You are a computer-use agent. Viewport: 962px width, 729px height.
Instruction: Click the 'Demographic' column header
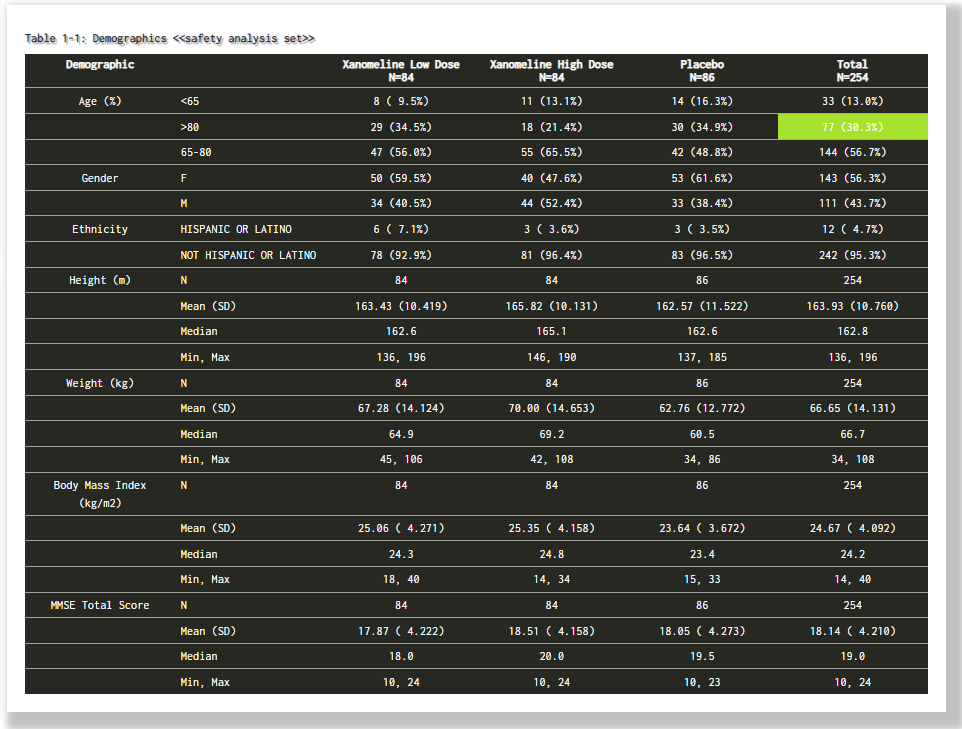click(100, 64)
